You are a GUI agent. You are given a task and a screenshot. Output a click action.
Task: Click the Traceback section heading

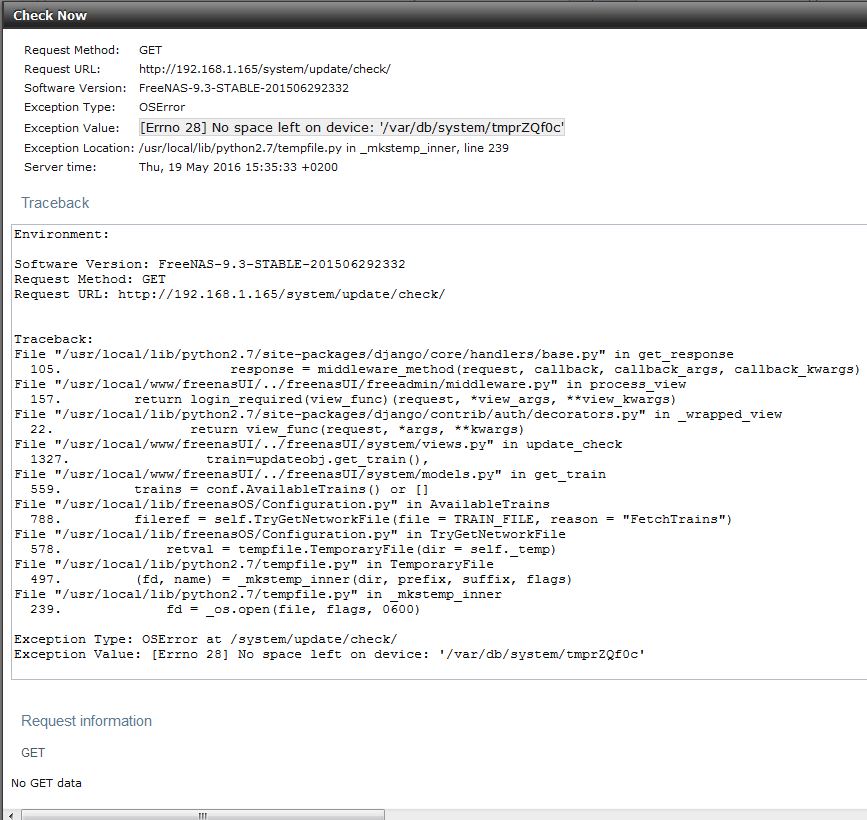pyautogui.click(x=56, y=203)
